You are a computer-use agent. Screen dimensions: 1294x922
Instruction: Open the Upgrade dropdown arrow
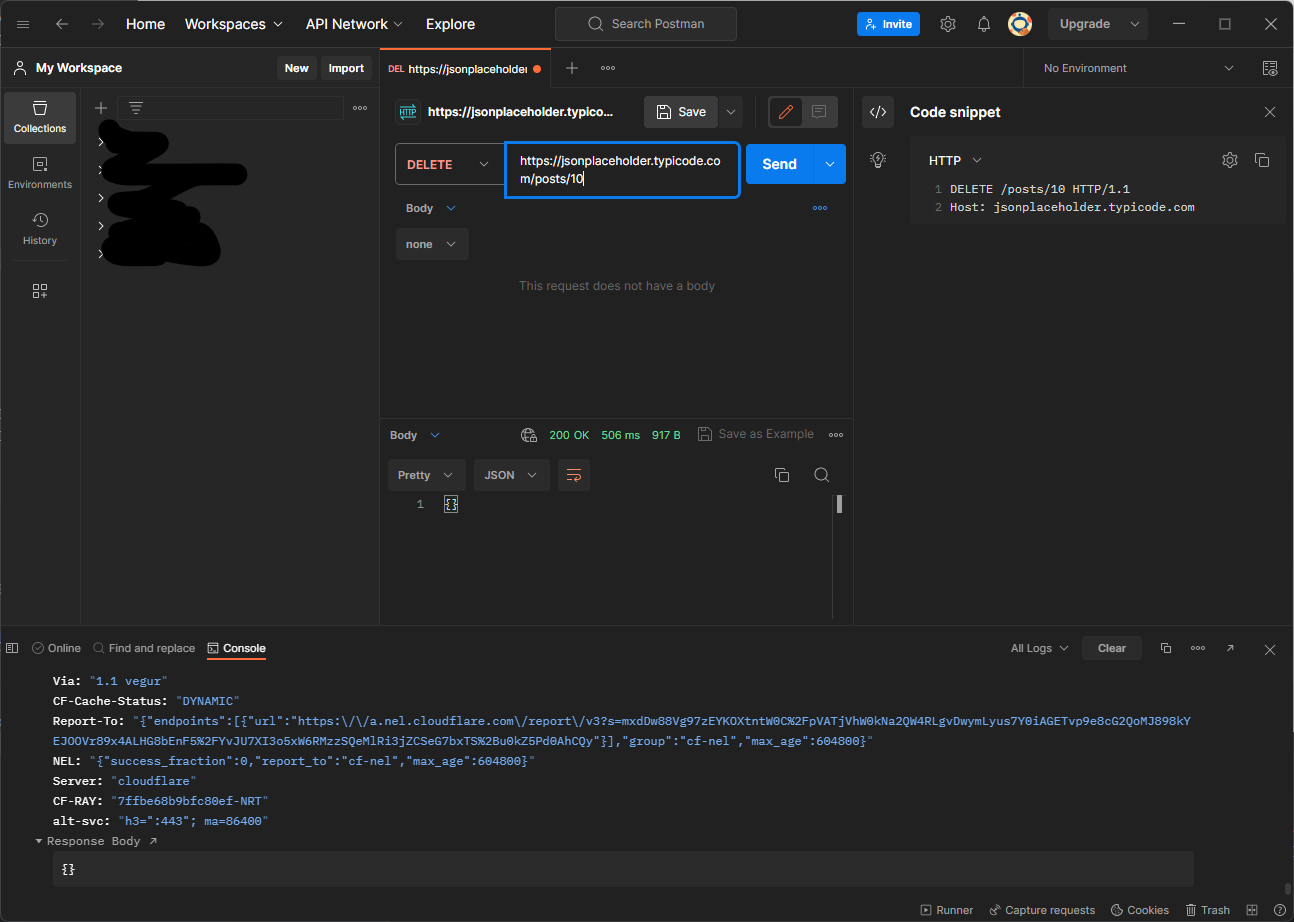pos(1135,24)
